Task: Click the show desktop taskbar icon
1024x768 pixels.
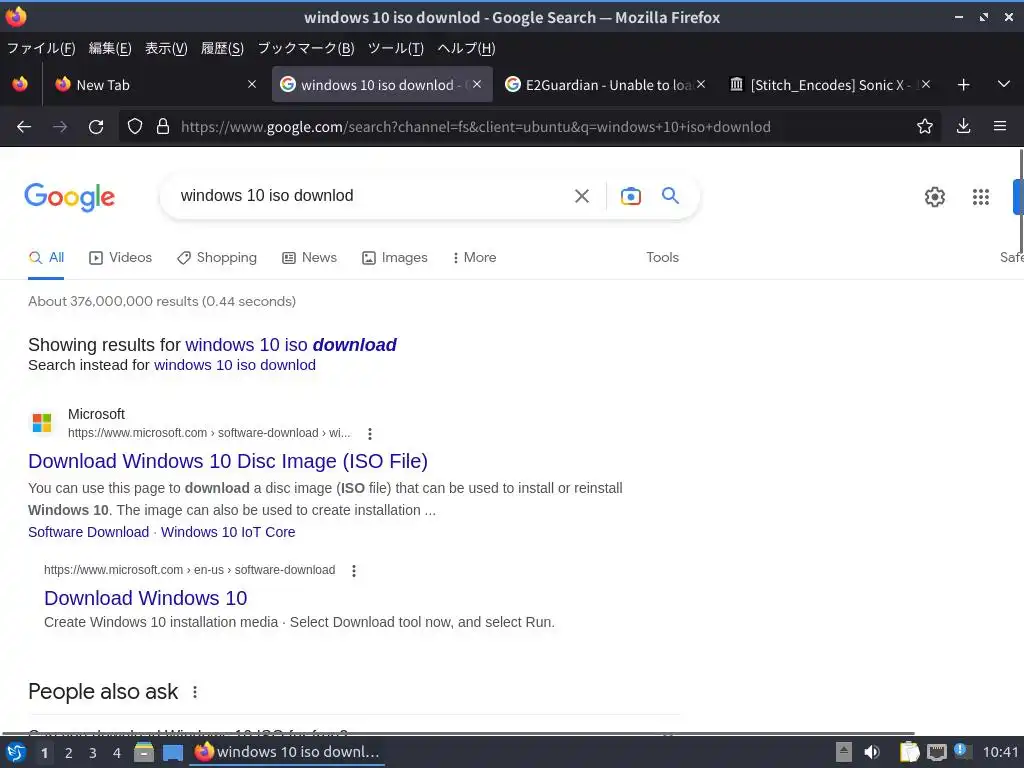Action: coord(172,752)
